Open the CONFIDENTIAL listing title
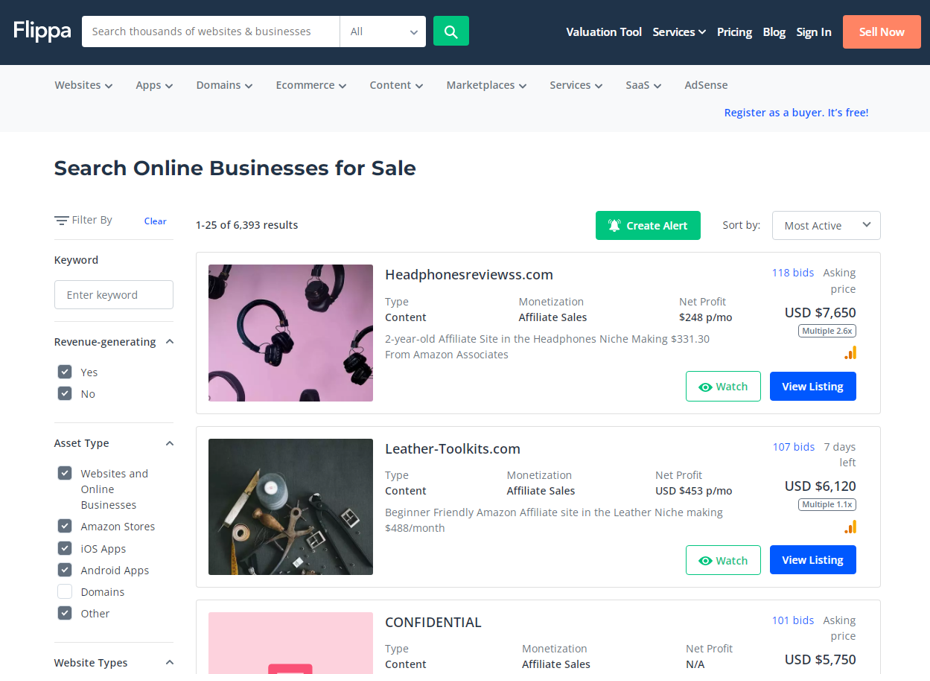930x681 pixels. 433,622
